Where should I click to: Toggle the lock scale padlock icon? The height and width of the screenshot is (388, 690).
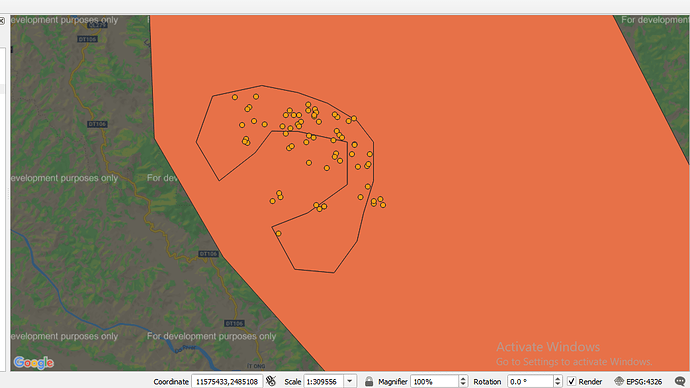pyautogui.click(x=369, y=381)
